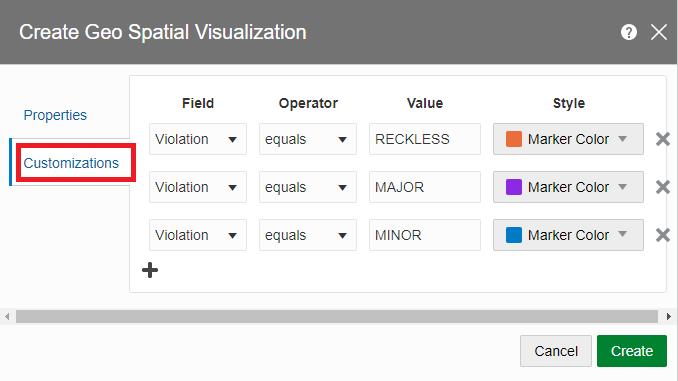Pick the orange Marker Color swatch
Image resolution: width=678 pixels, height=381 pixels.
514,139
